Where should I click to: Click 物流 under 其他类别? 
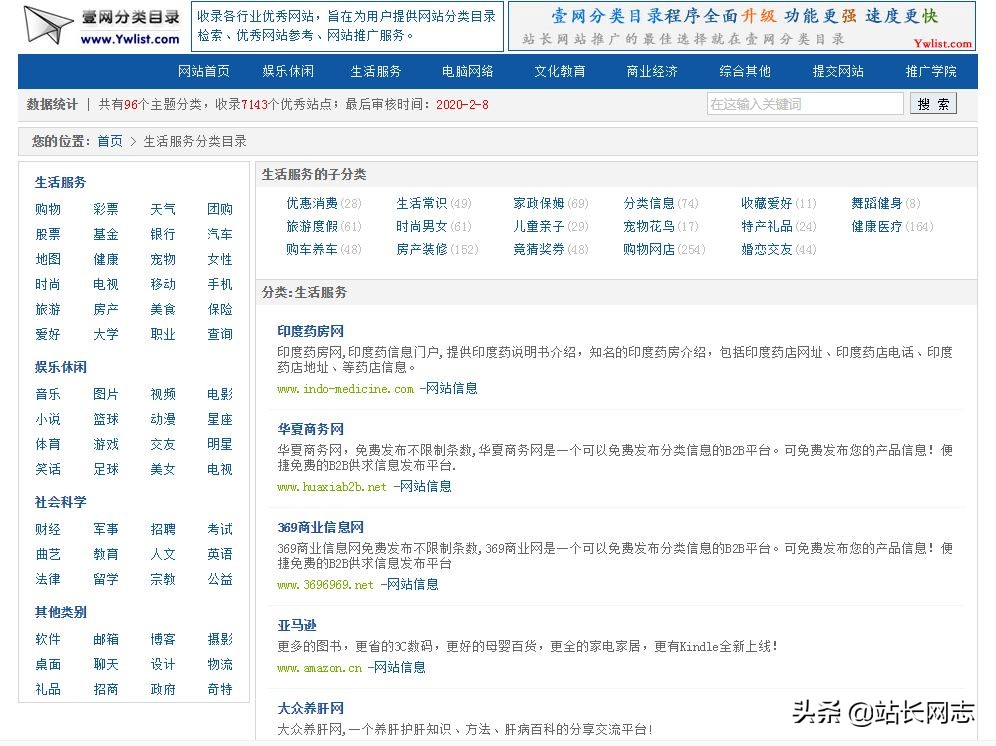click(220, 664)
